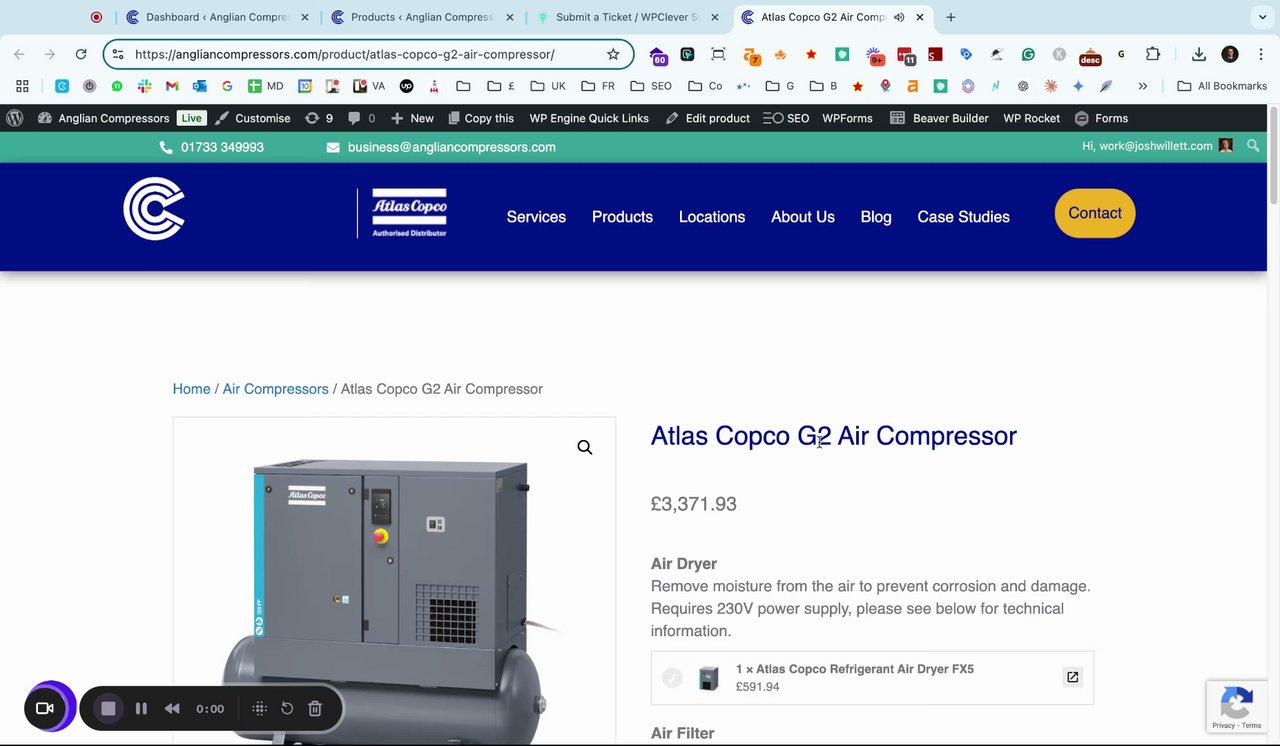Click the Atlas Copco compressor product image
1280x746 pixels.
coord(394,600)
